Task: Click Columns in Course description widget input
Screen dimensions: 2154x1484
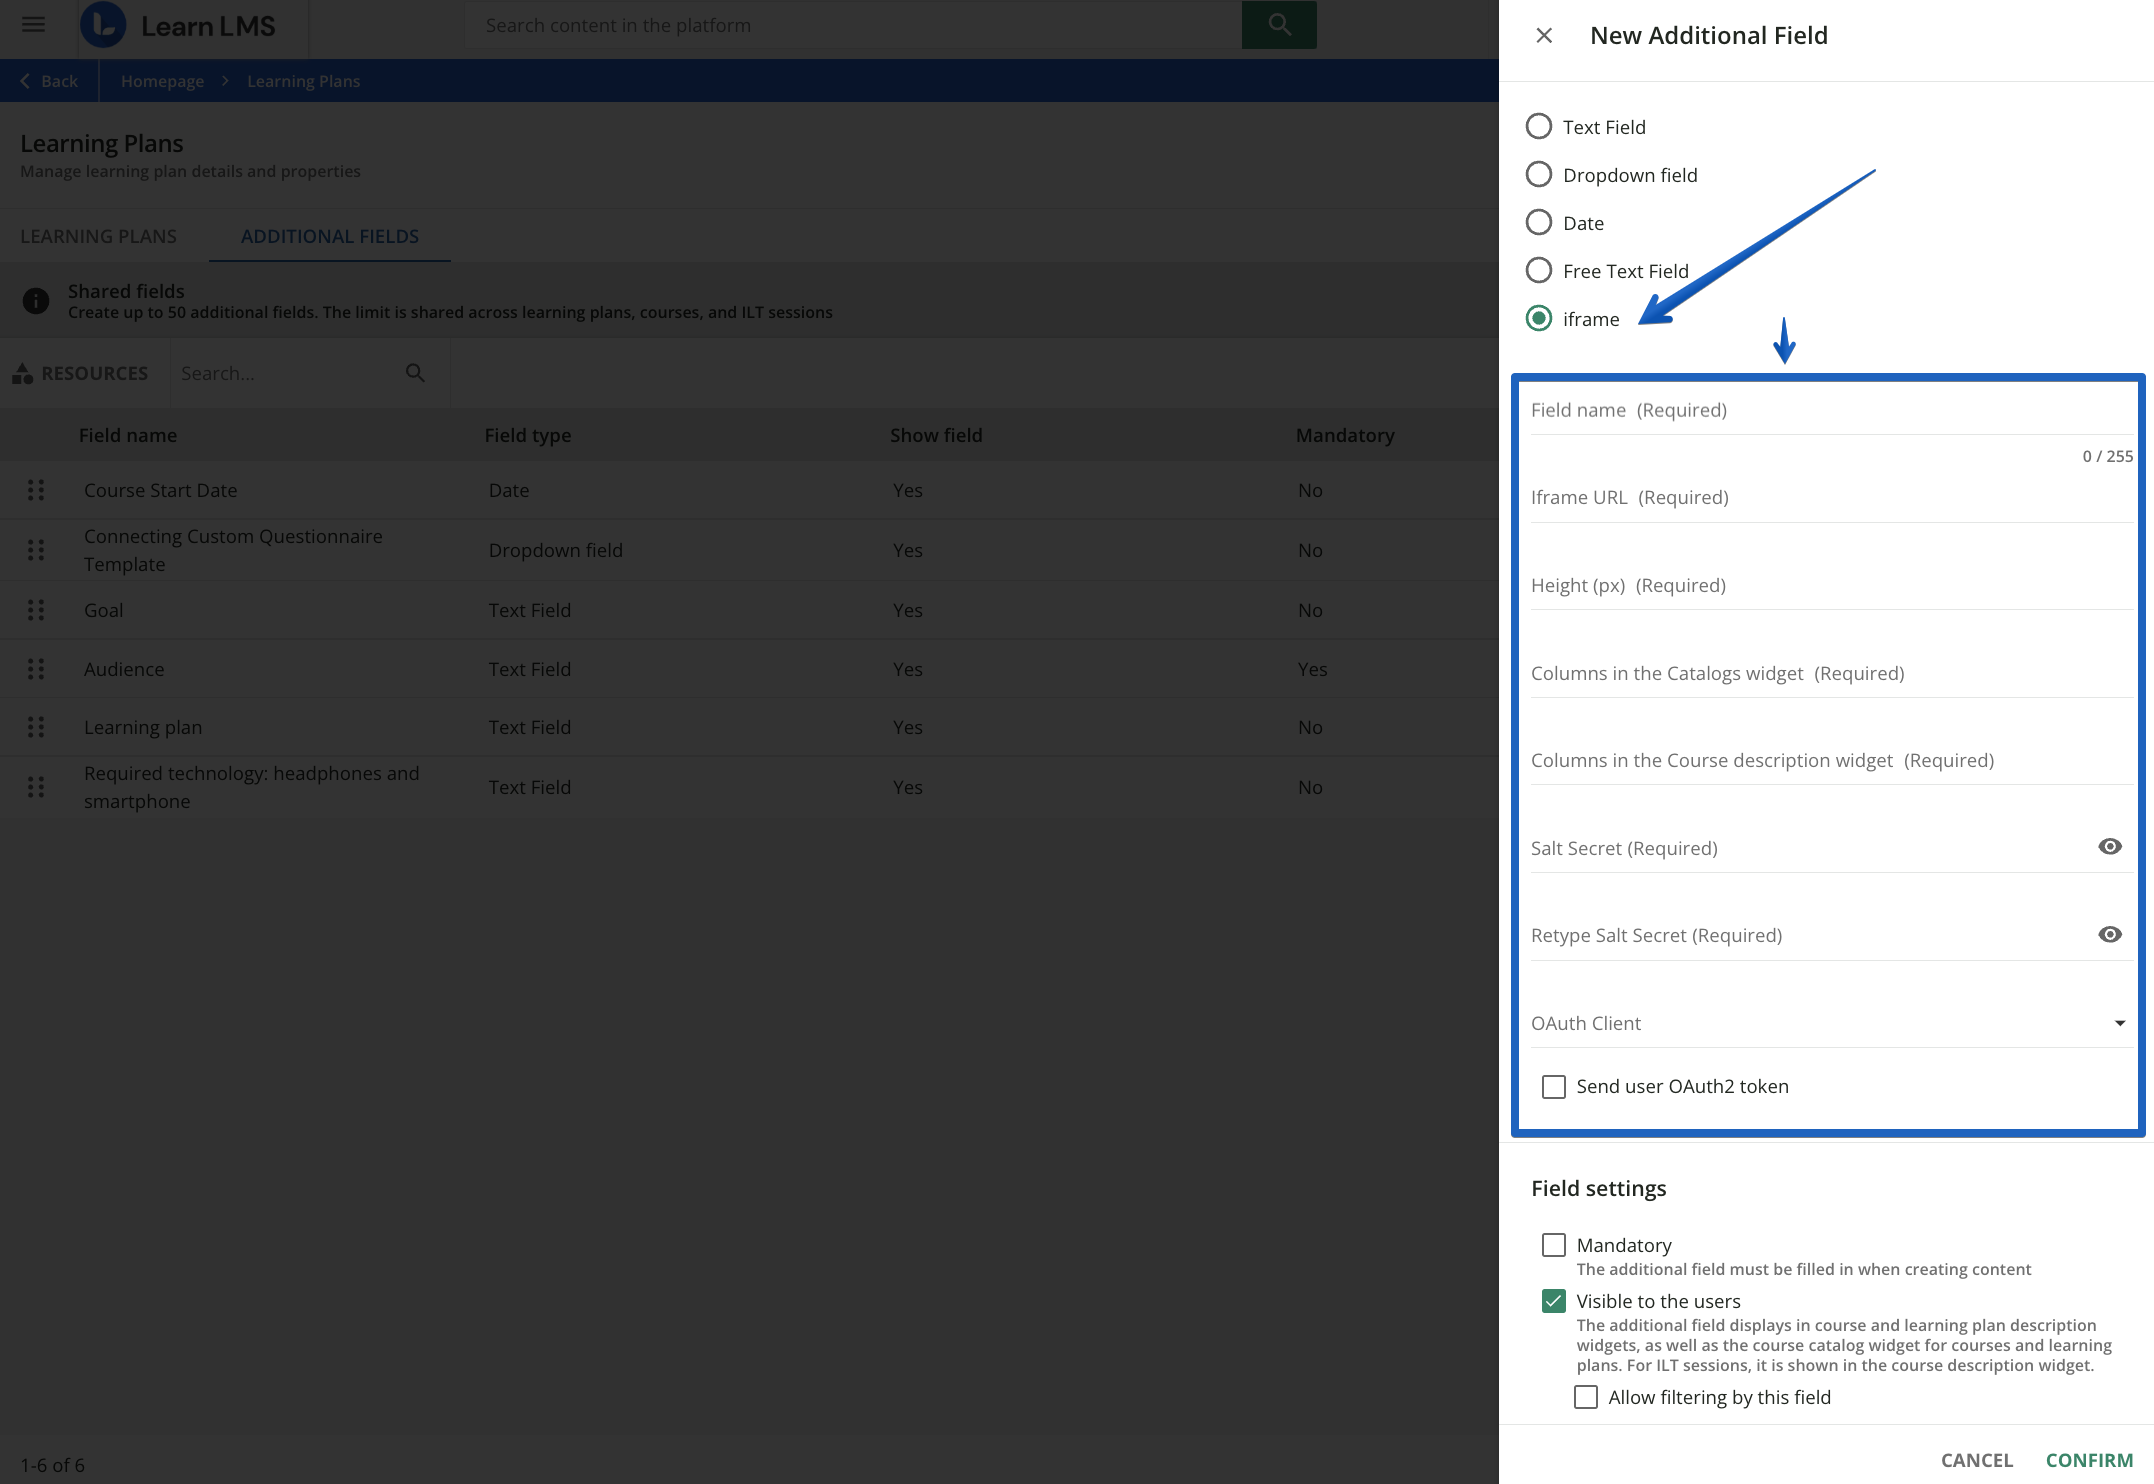Action: tap(1831, 761)
